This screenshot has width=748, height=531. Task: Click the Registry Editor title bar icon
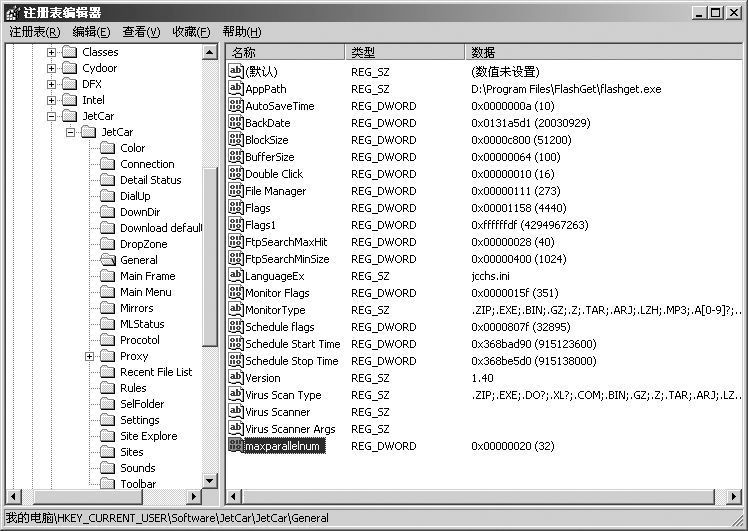click(x=12, y=11)
